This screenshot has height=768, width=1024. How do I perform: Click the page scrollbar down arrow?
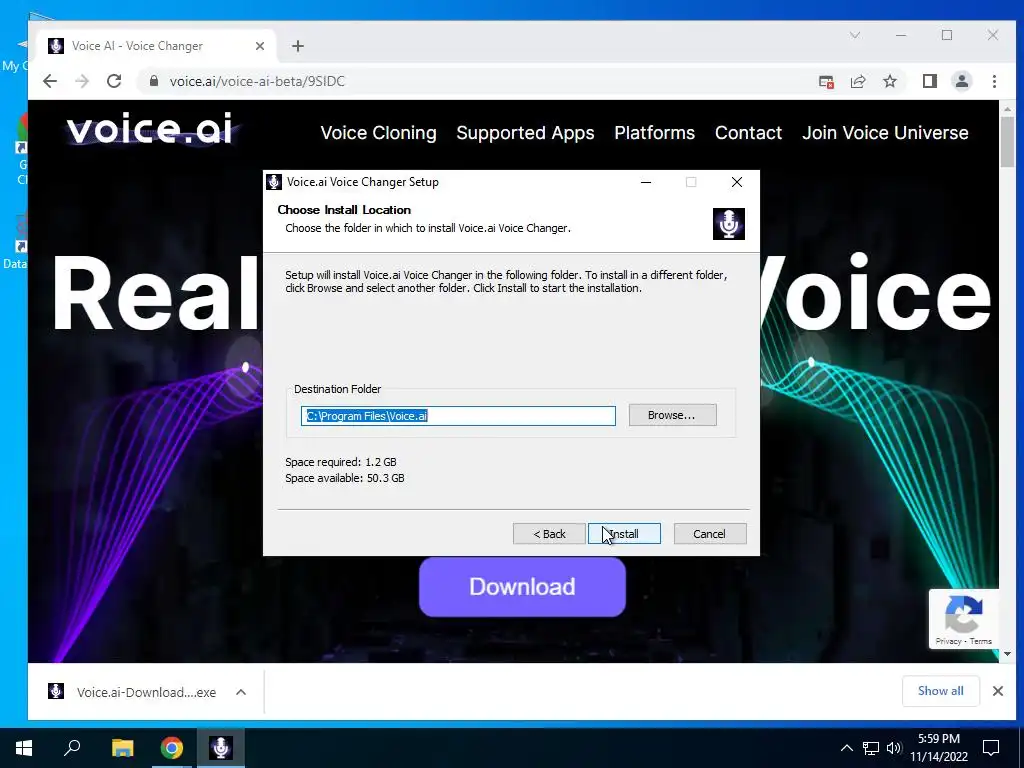pos(1007,654)
